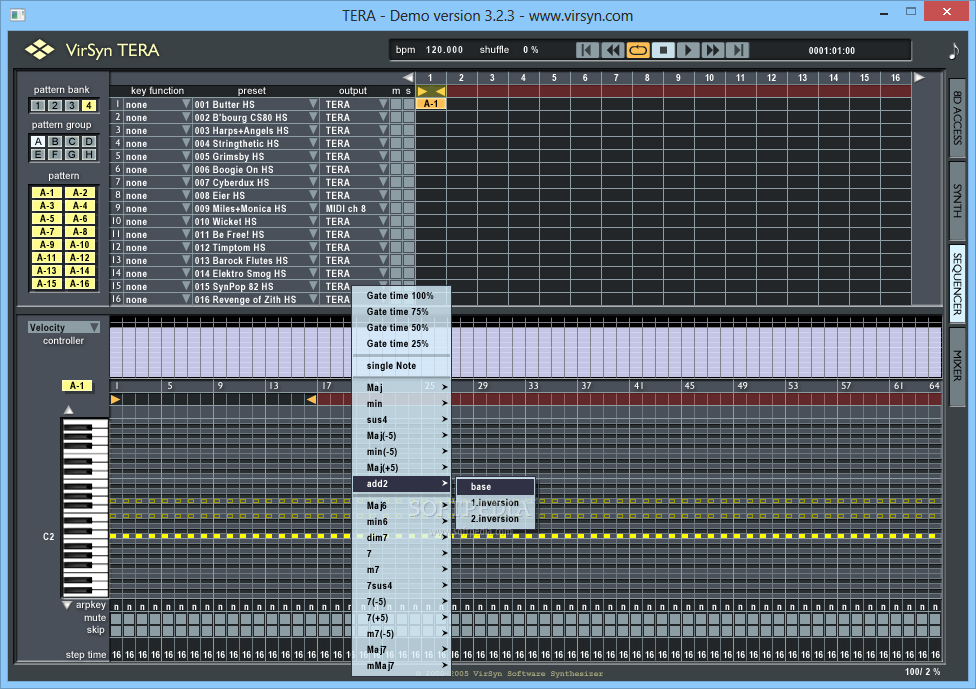This screenshot has height=689, width=976.
Task: Click the go-to-start transport button
Action: pos(588,50)
